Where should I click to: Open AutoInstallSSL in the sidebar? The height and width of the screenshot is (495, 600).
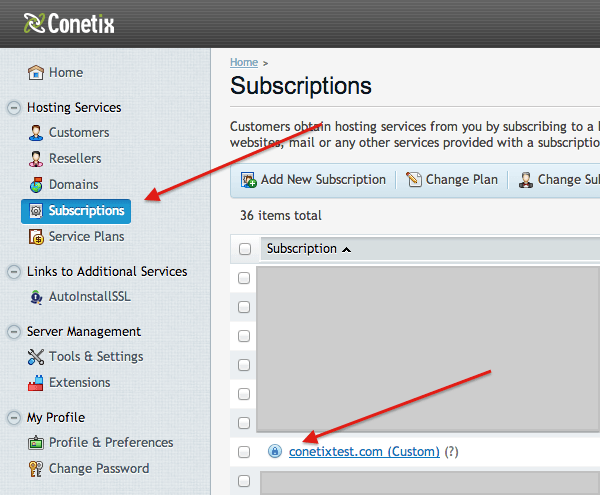[80, 297]
